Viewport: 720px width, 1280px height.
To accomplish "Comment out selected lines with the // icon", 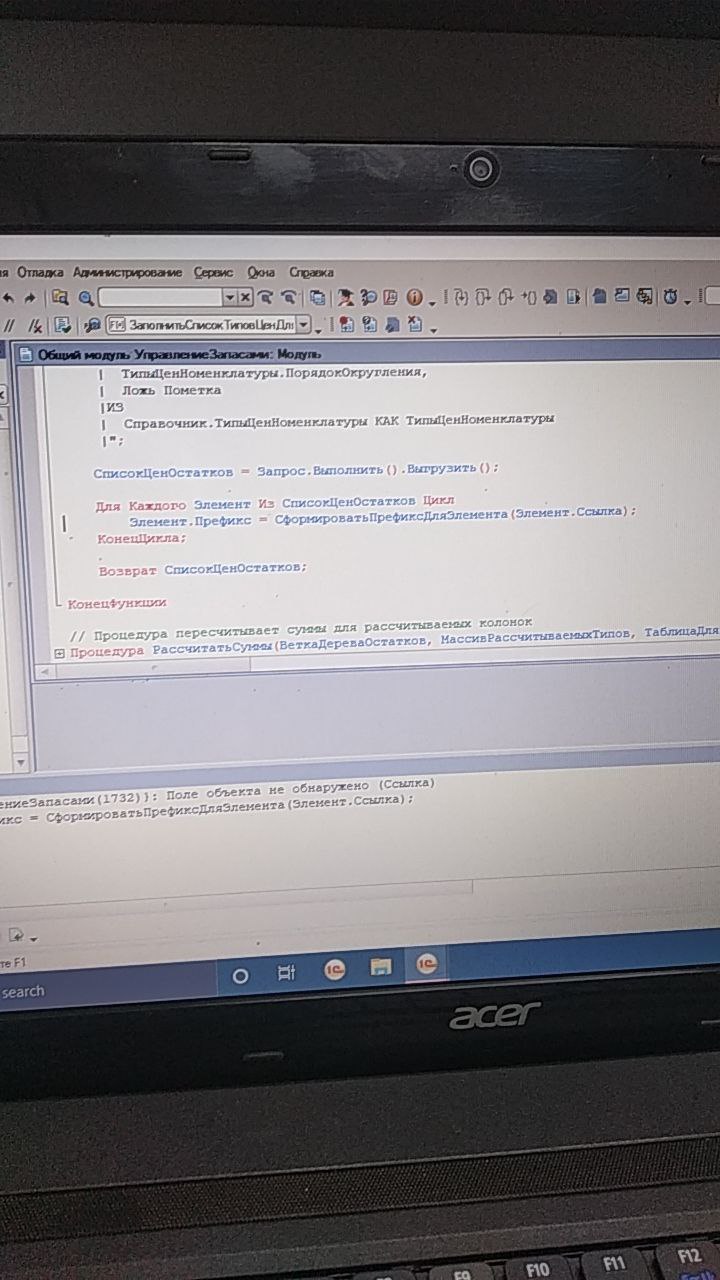I will pos(9,325).
